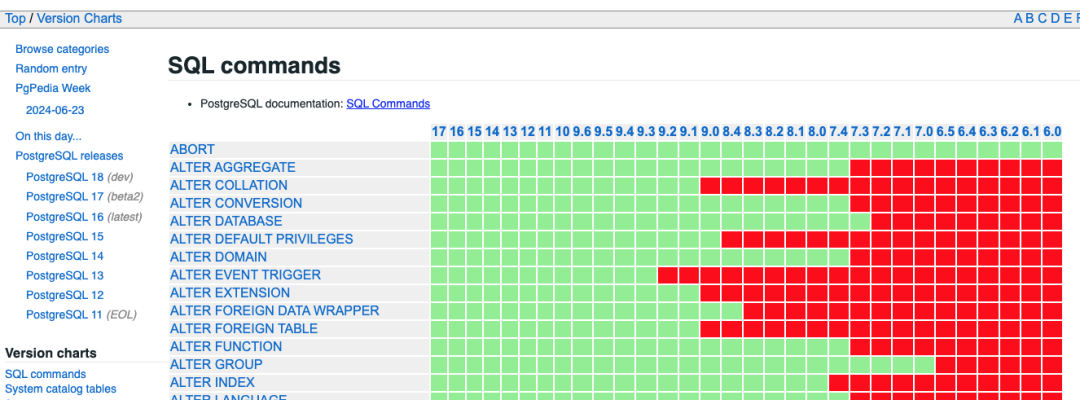Click red ALTER COLLATION cell under 9.0
Image resolution: width=1080 pixels, height=400 pixels.
pyautogui.click(x=711, y=185)
